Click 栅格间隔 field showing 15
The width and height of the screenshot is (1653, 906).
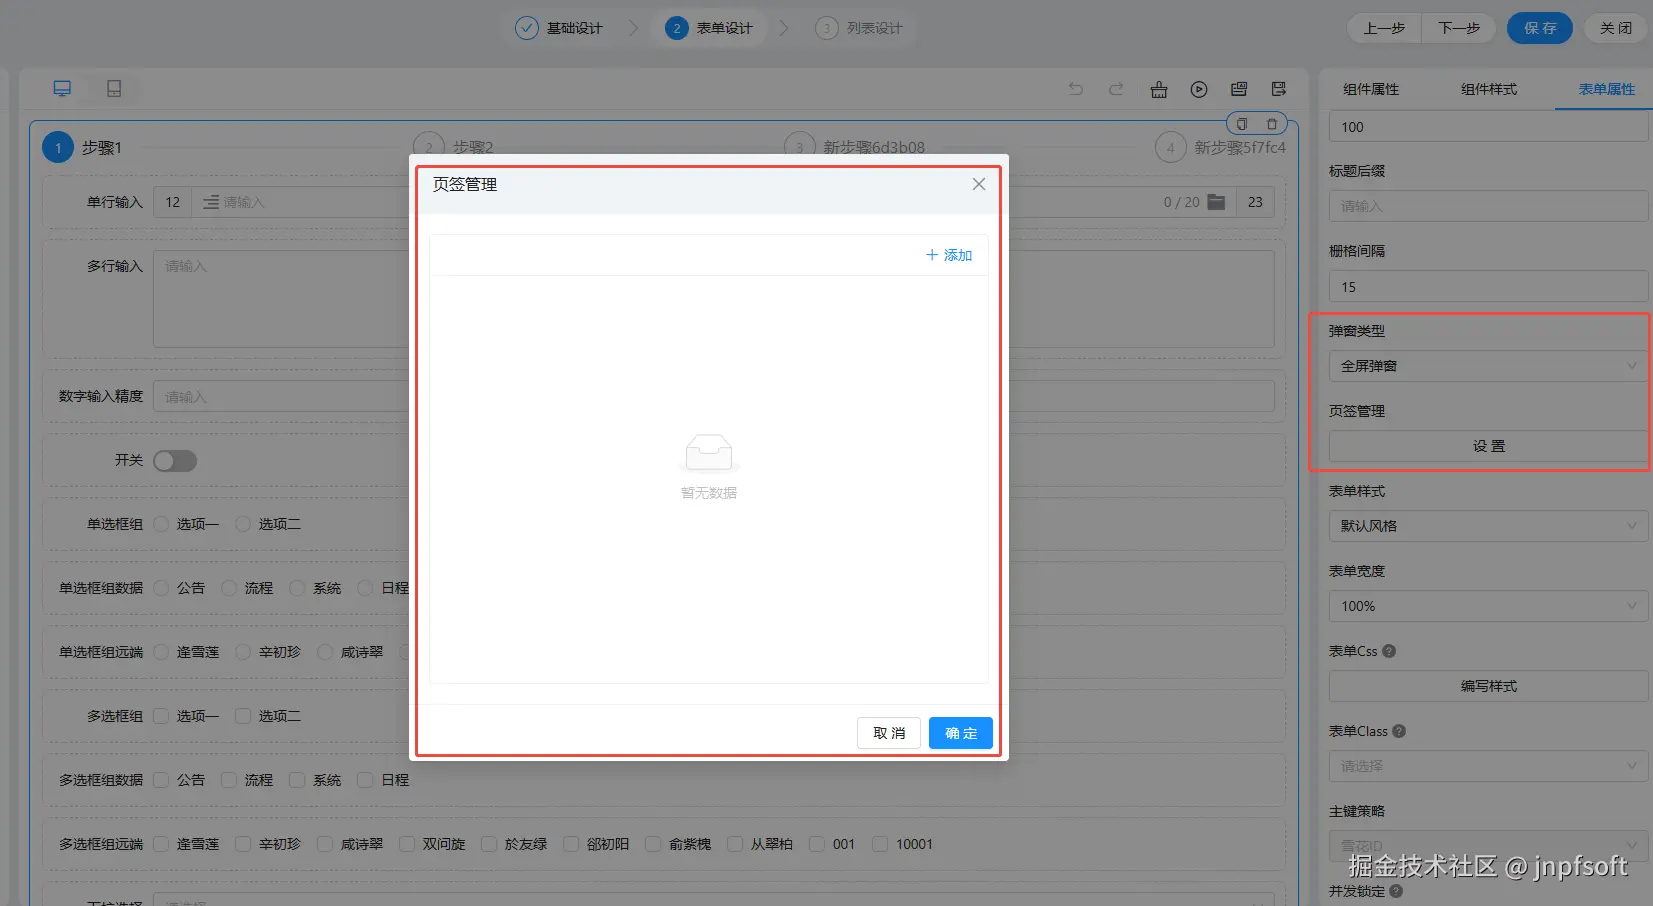pyautogui.click(x=1488, y=287)
